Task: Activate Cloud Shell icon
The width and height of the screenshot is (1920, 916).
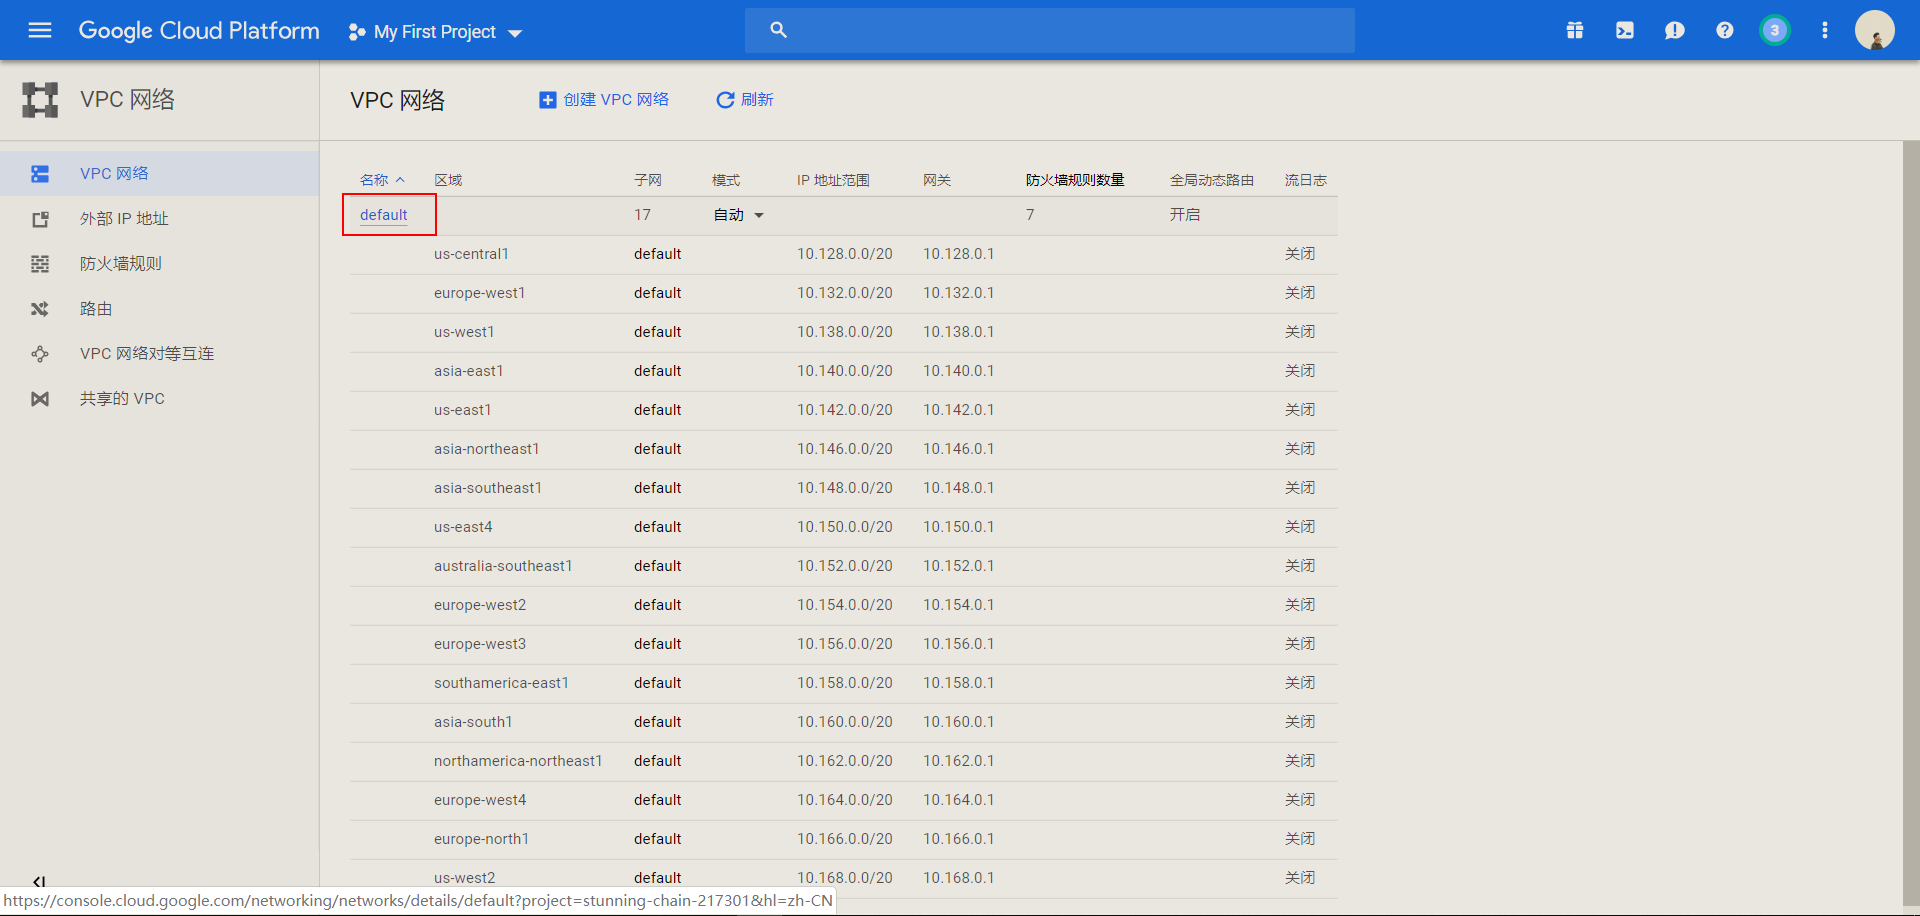Action: coord(1625,30)
